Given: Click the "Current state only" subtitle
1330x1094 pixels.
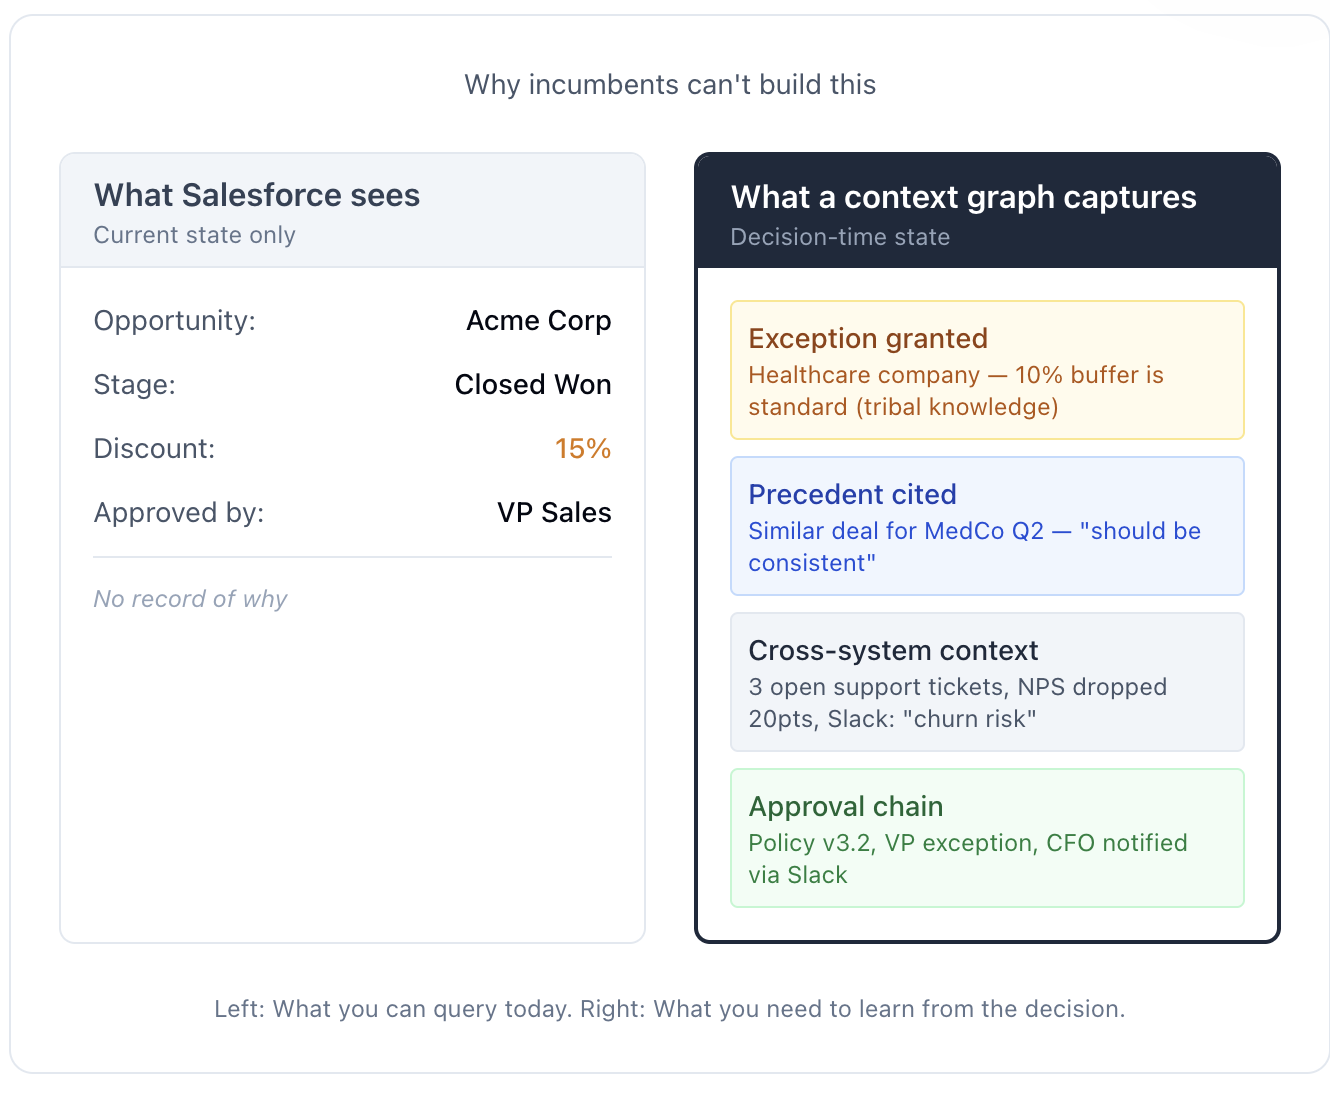Looking at the screenshot, I should (194, 235).
